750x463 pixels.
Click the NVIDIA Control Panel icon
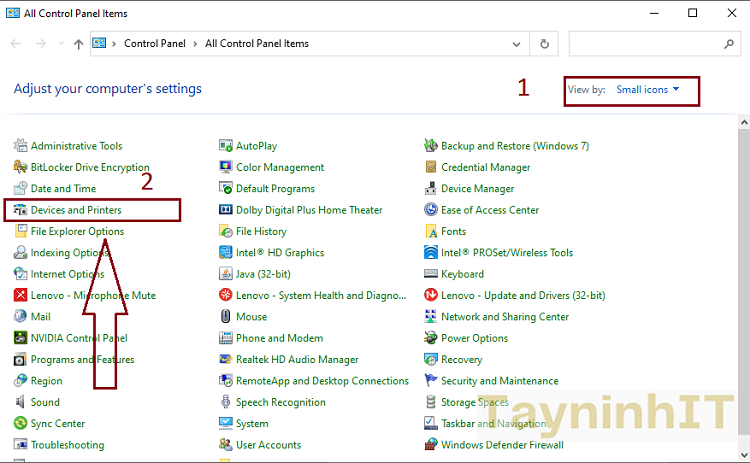click(x=20, y=338)
